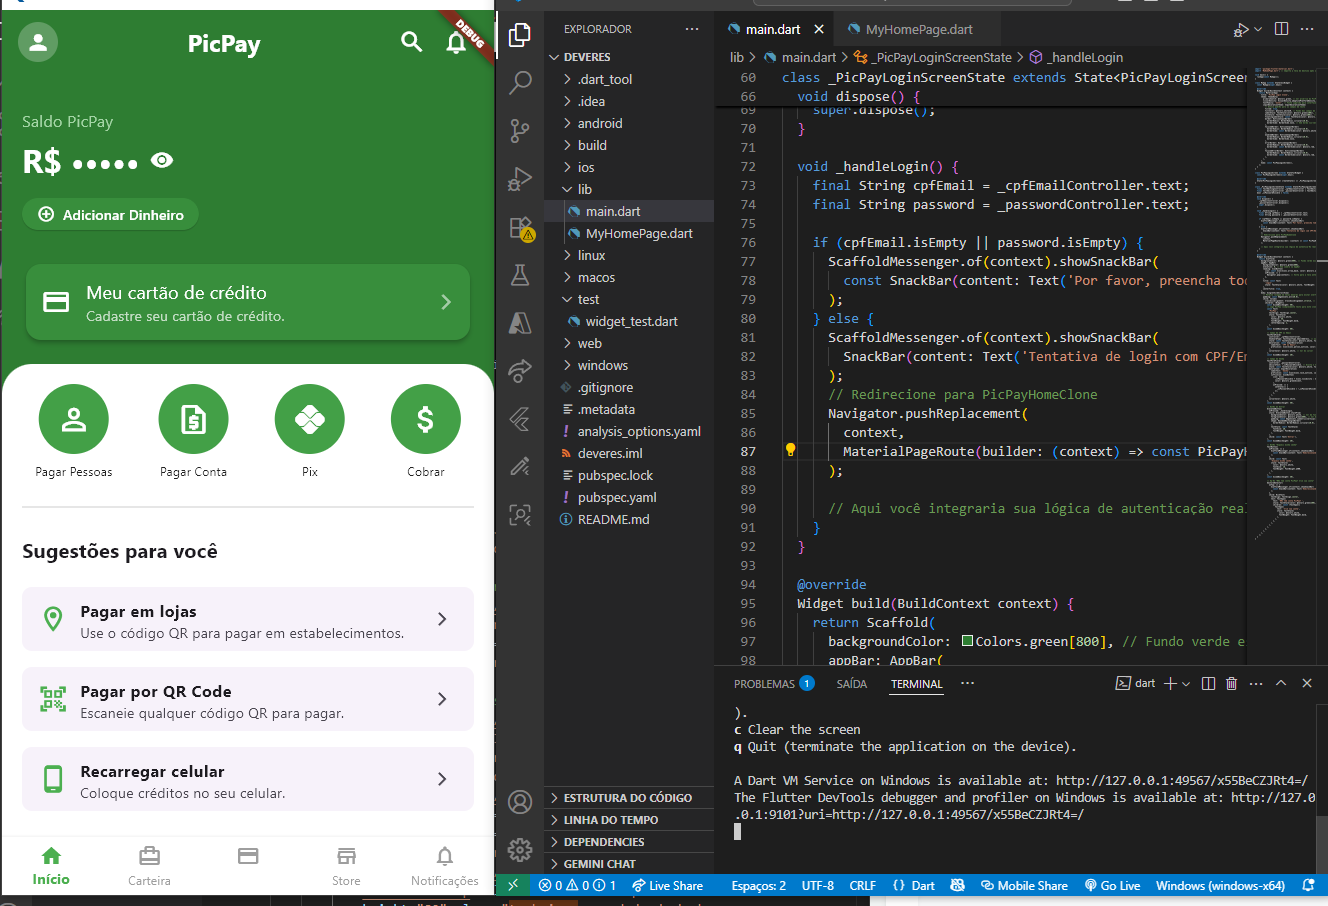This screenshot has height=906, width=1328.
Task: Open the profile avatar in PicPay app
Action: tap(38, 43)
